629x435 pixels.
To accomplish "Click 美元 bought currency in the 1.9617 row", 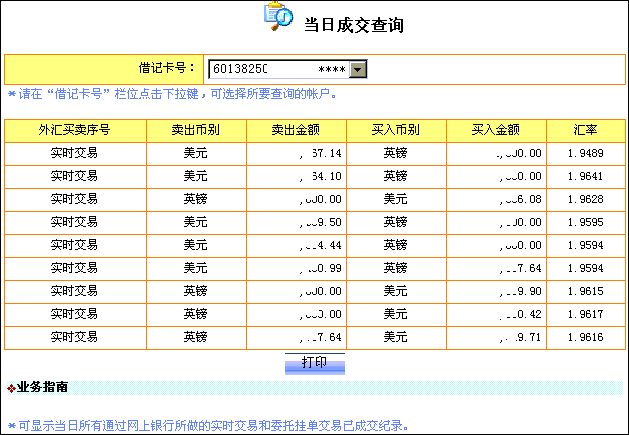I will point(396,314).
